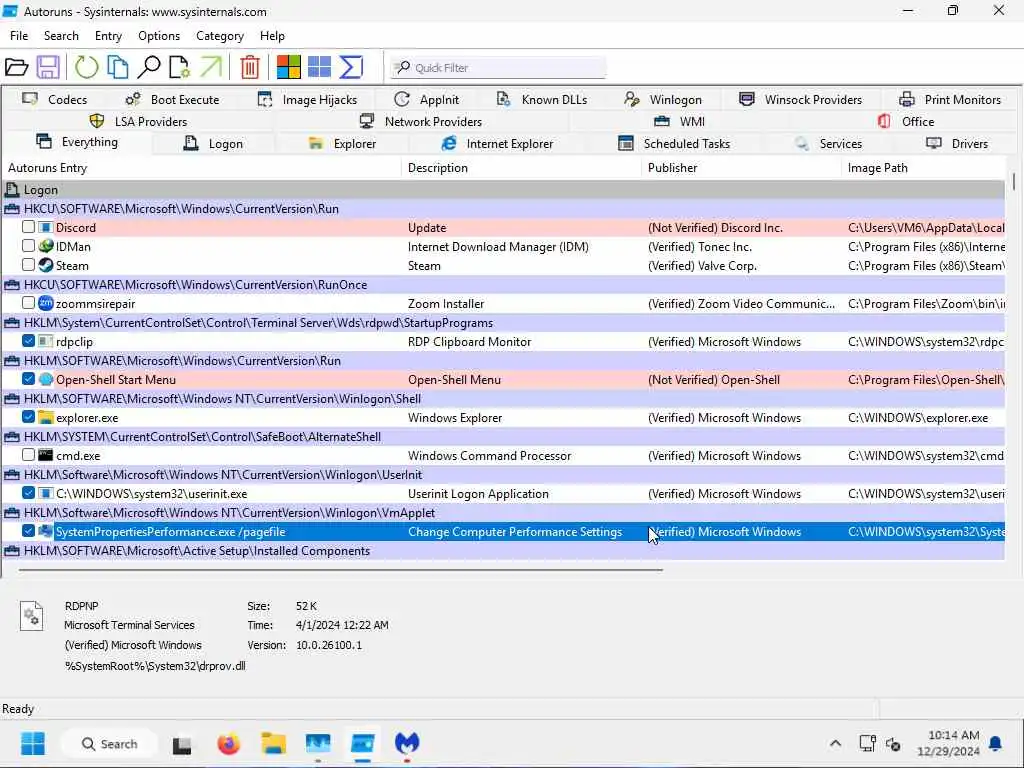
Task: Click the cmd.exe entry icon
Action: coord(46,455)
